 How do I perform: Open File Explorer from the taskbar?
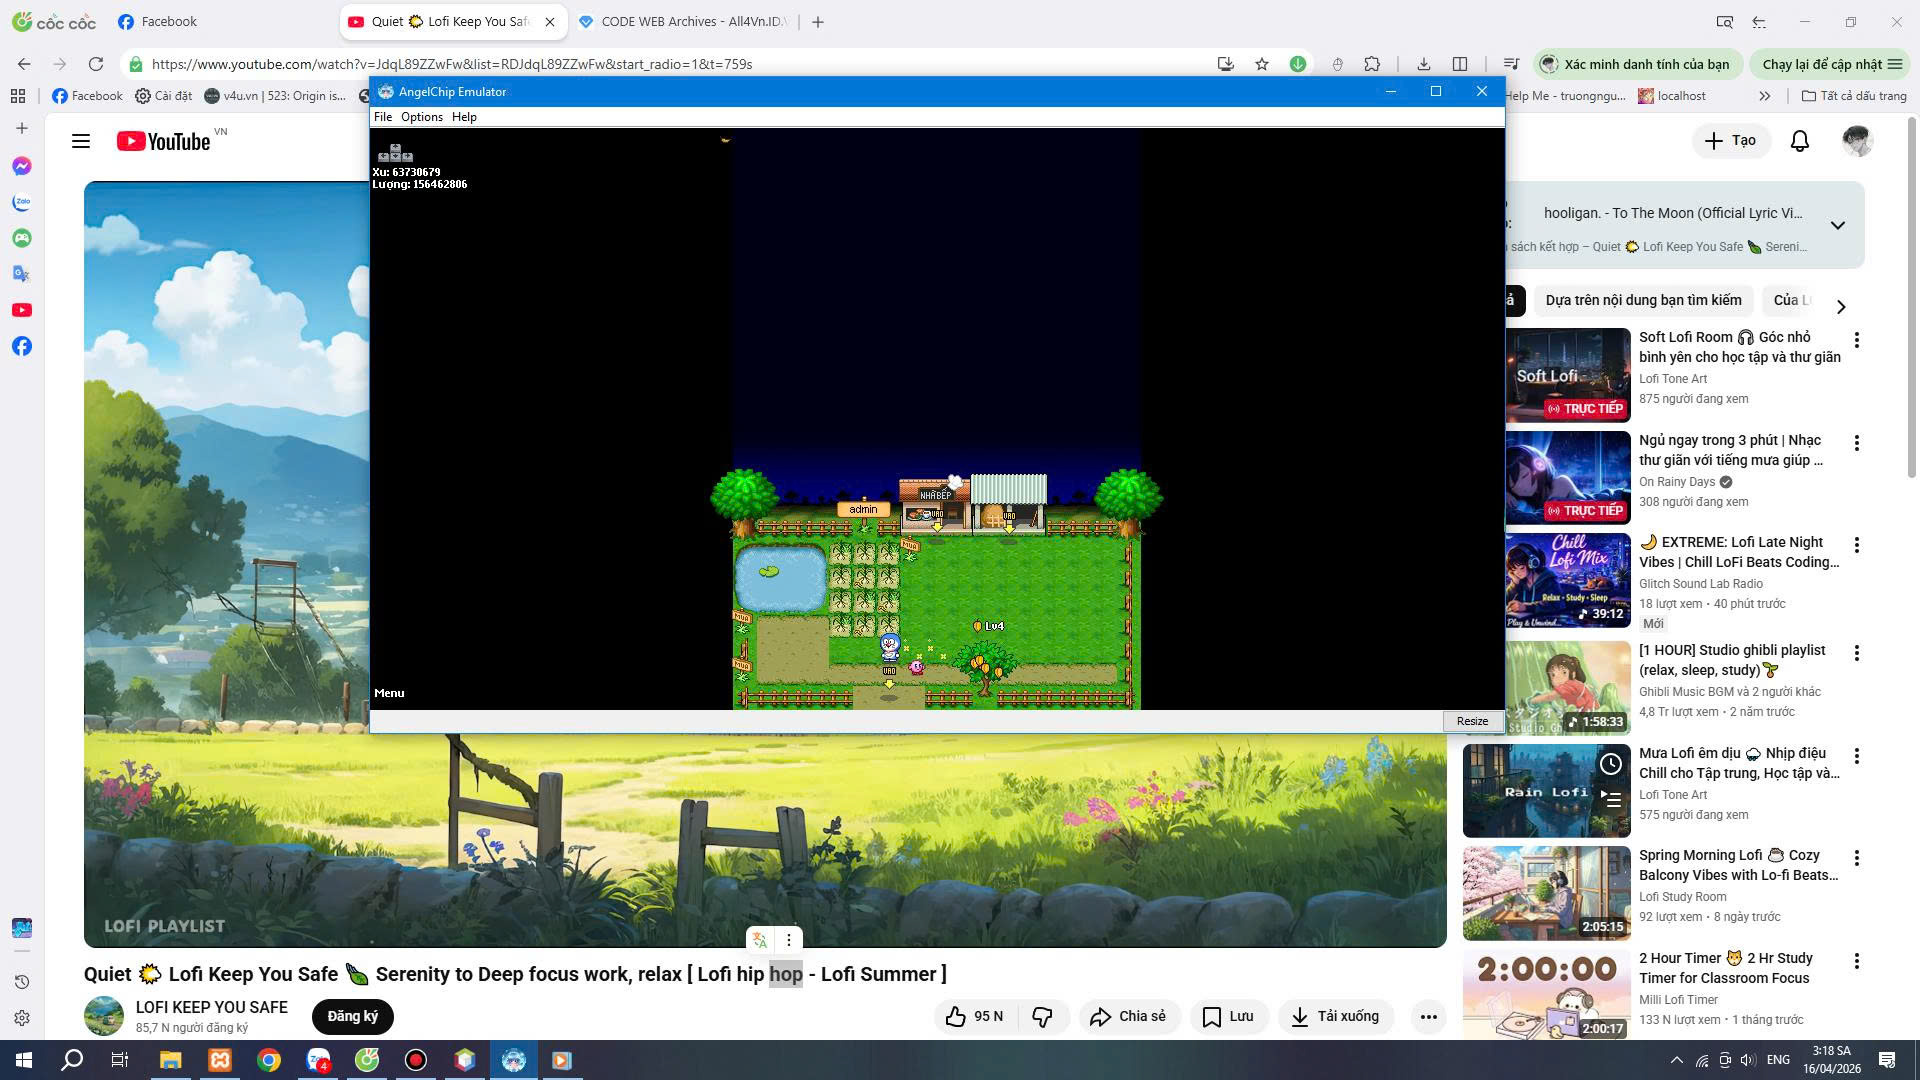[170, 1060]
